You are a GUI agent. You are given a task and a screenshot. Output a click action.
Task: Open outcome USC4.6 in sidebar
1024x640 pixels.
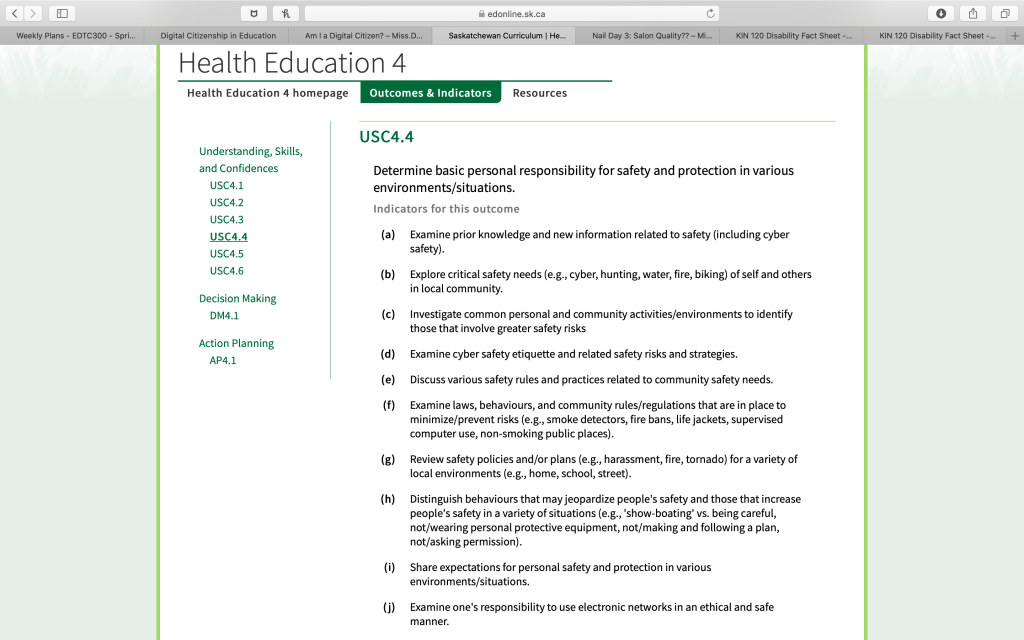coord(226,270)
